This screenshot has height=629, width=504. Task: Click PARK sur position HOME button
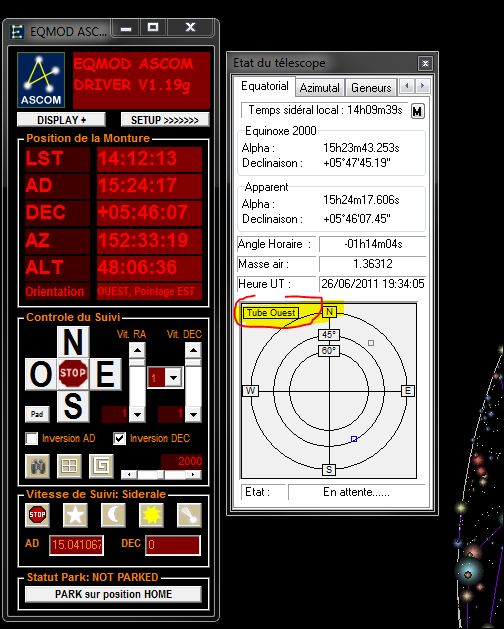(x=113, y=594)
